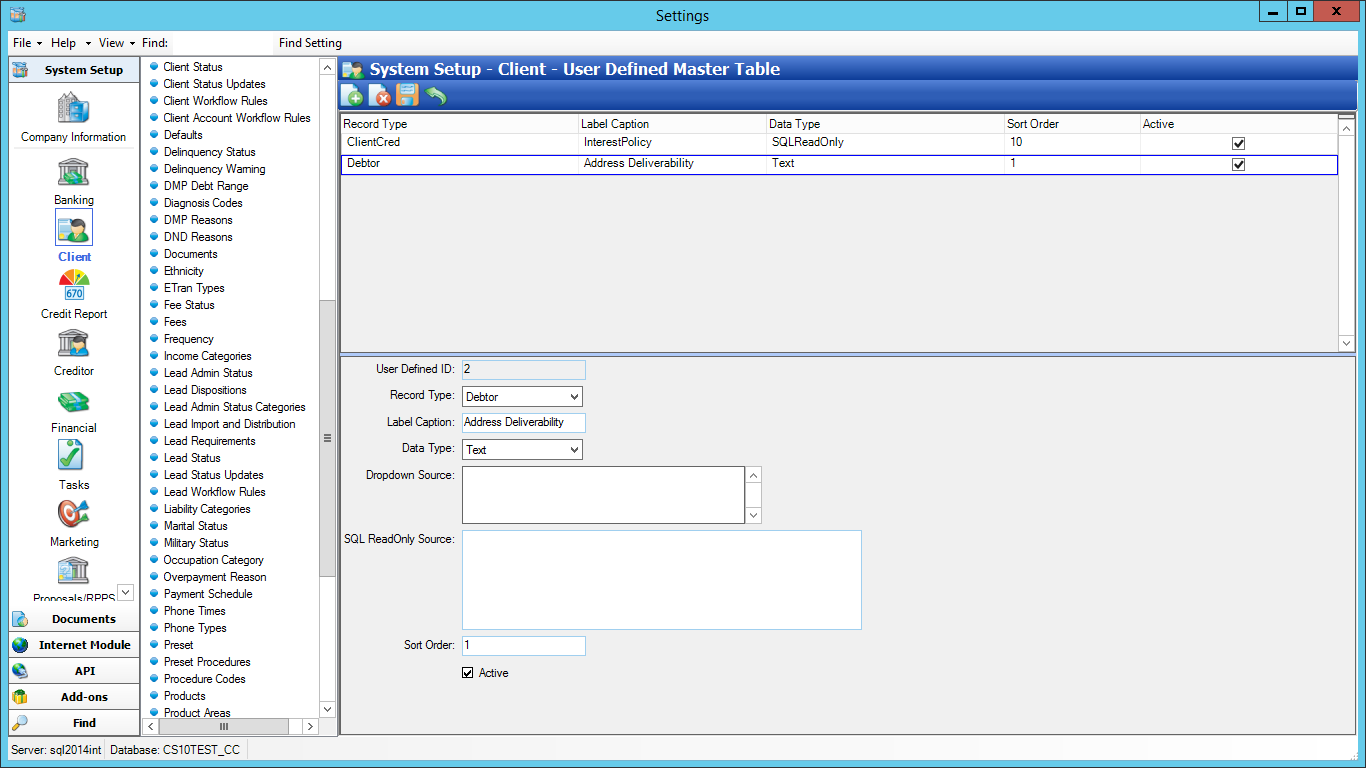Click the table grid scroll-down arrow
The image size is (1366, 768).
click(1346, 343)
